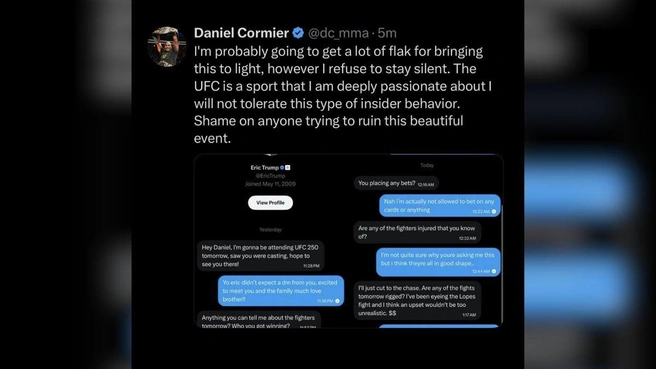The height and width of the screenshot is (369, 656).
Task: Click square affiliate badge beside Eric Trump
Action: tap(287, 167)
